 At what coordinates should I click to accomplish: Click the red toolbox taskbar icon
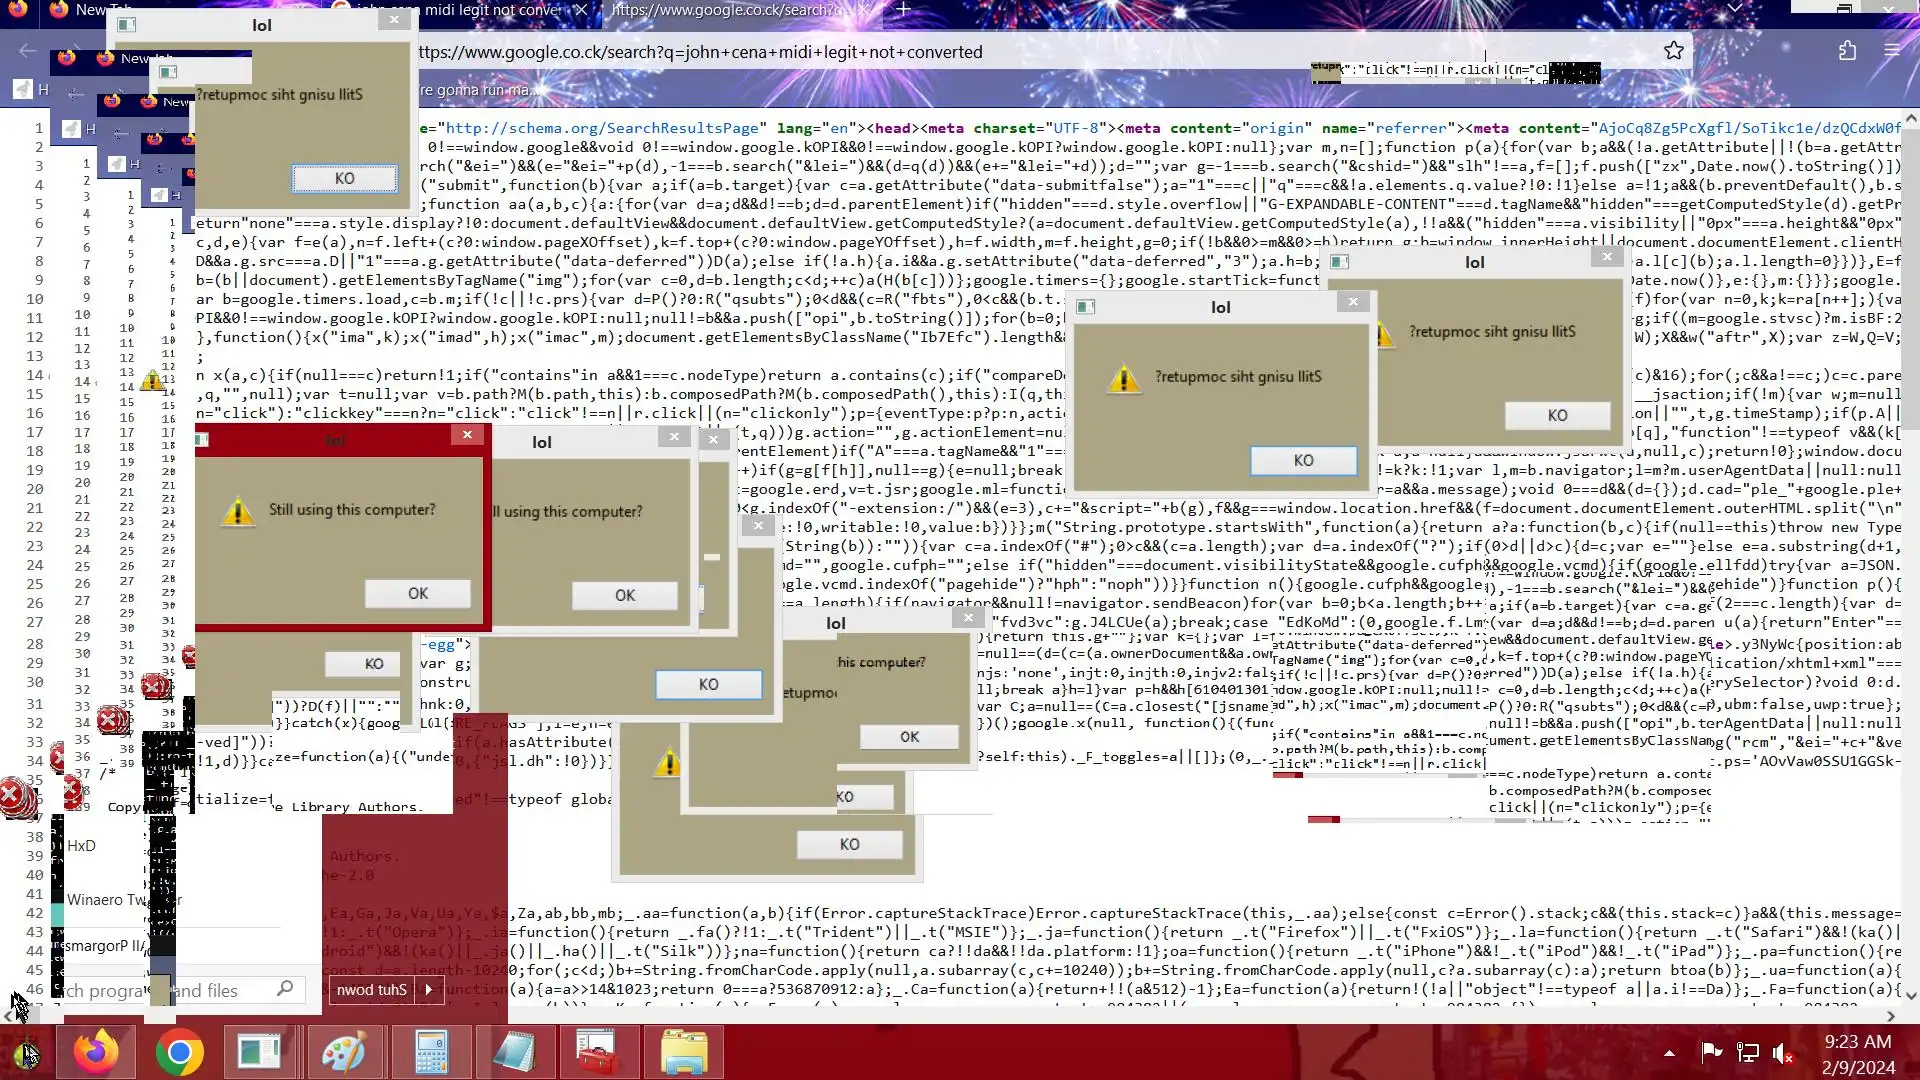599,1052
